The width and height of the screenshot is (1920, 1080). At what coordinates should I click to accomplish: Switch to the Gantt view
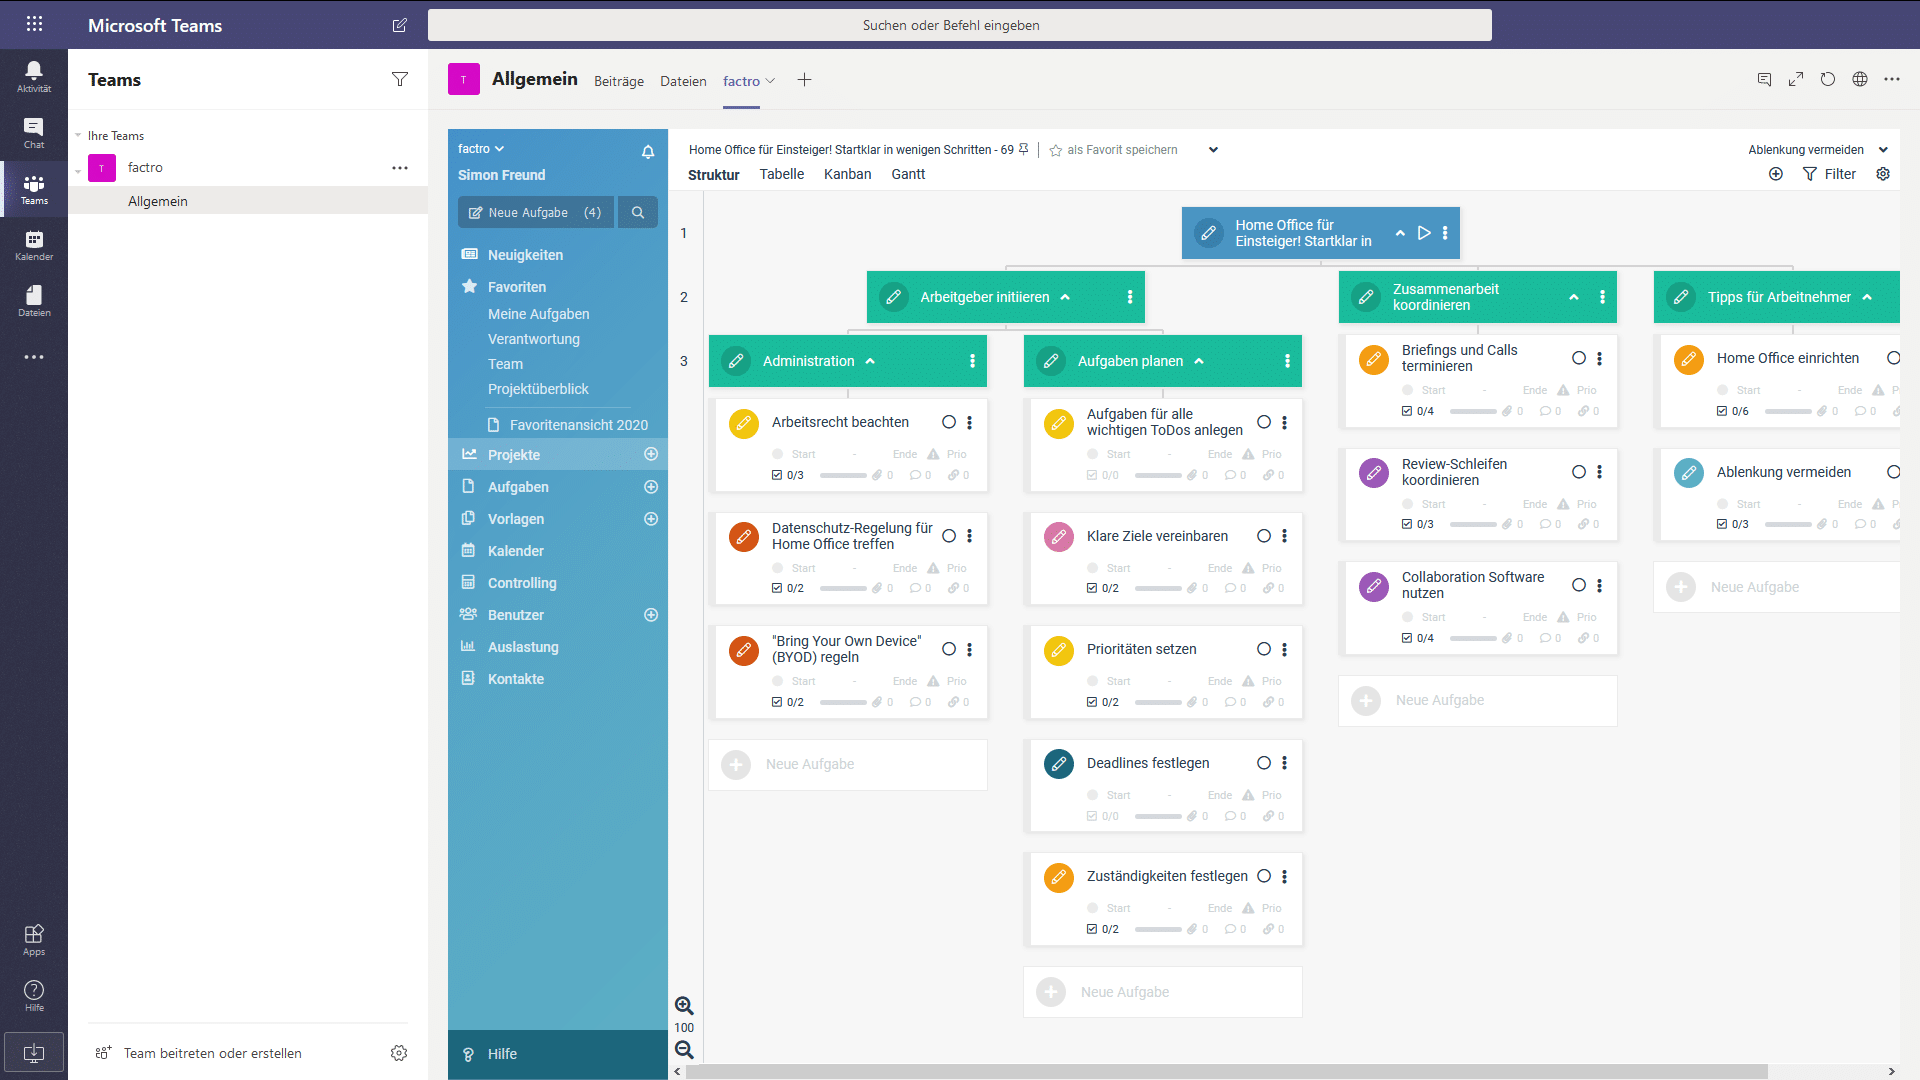pos(908,174)
